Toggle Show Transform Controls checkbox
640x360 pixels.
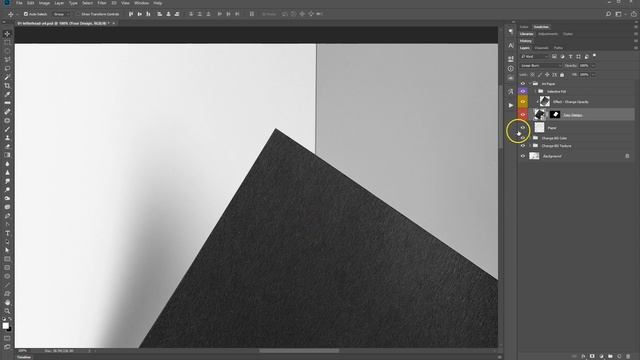coord(78,14)
